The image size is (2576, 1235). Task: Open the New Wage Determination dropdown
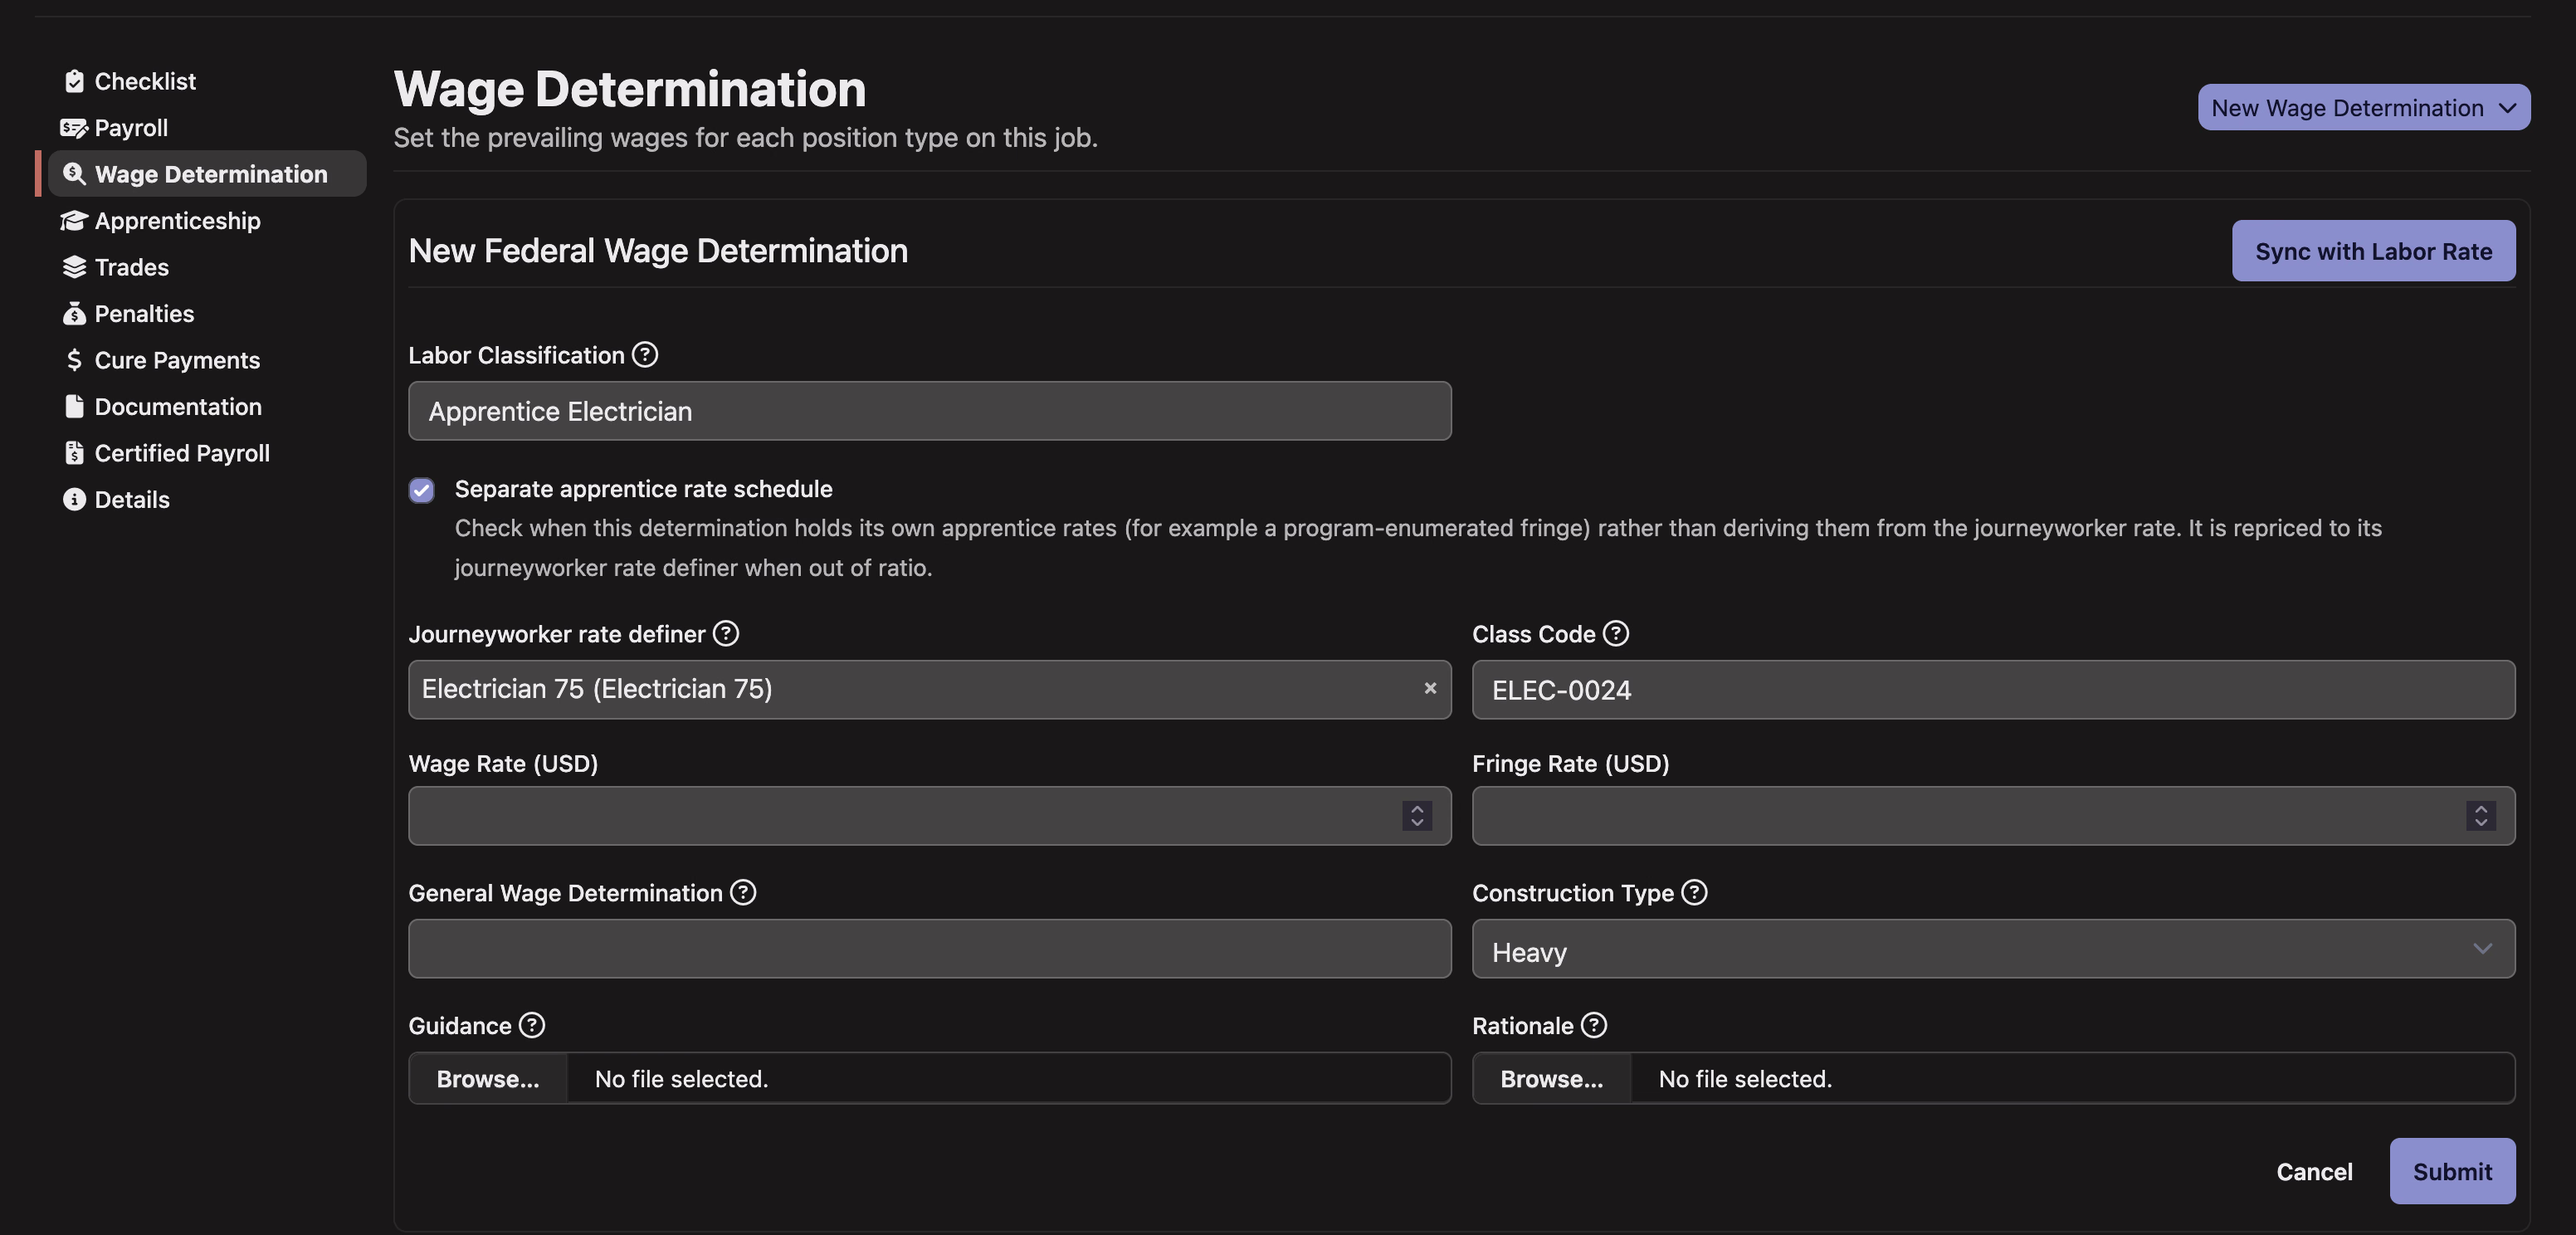[x=2364, y=108]
